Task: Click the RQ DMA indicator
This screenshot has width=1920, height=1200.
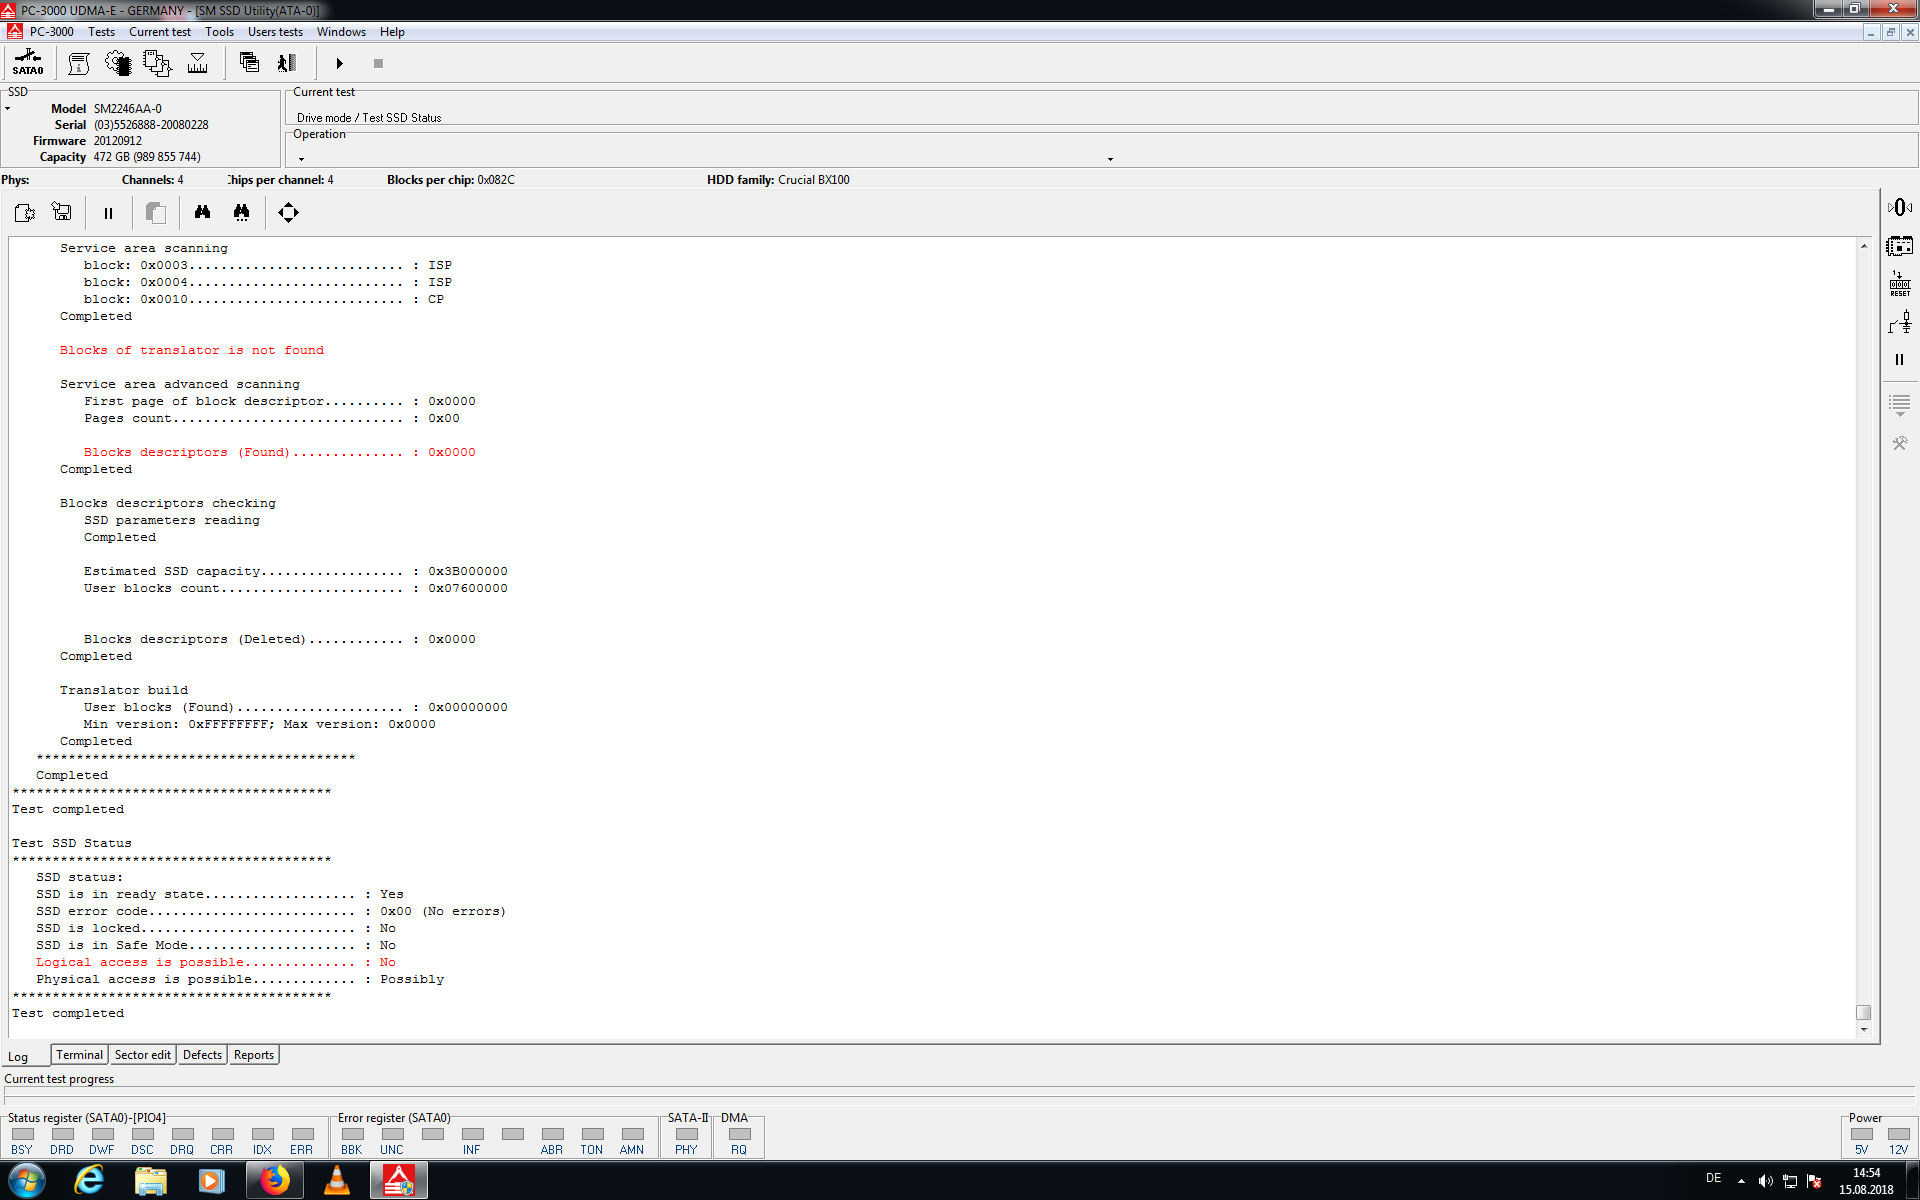Action: click(x=739, y=1134)
